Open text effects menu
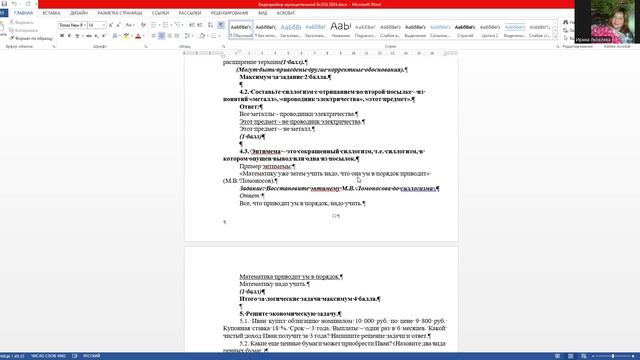The height and width of the screenshot is (360, 640). pyautogui.click(x=116, y=36)
